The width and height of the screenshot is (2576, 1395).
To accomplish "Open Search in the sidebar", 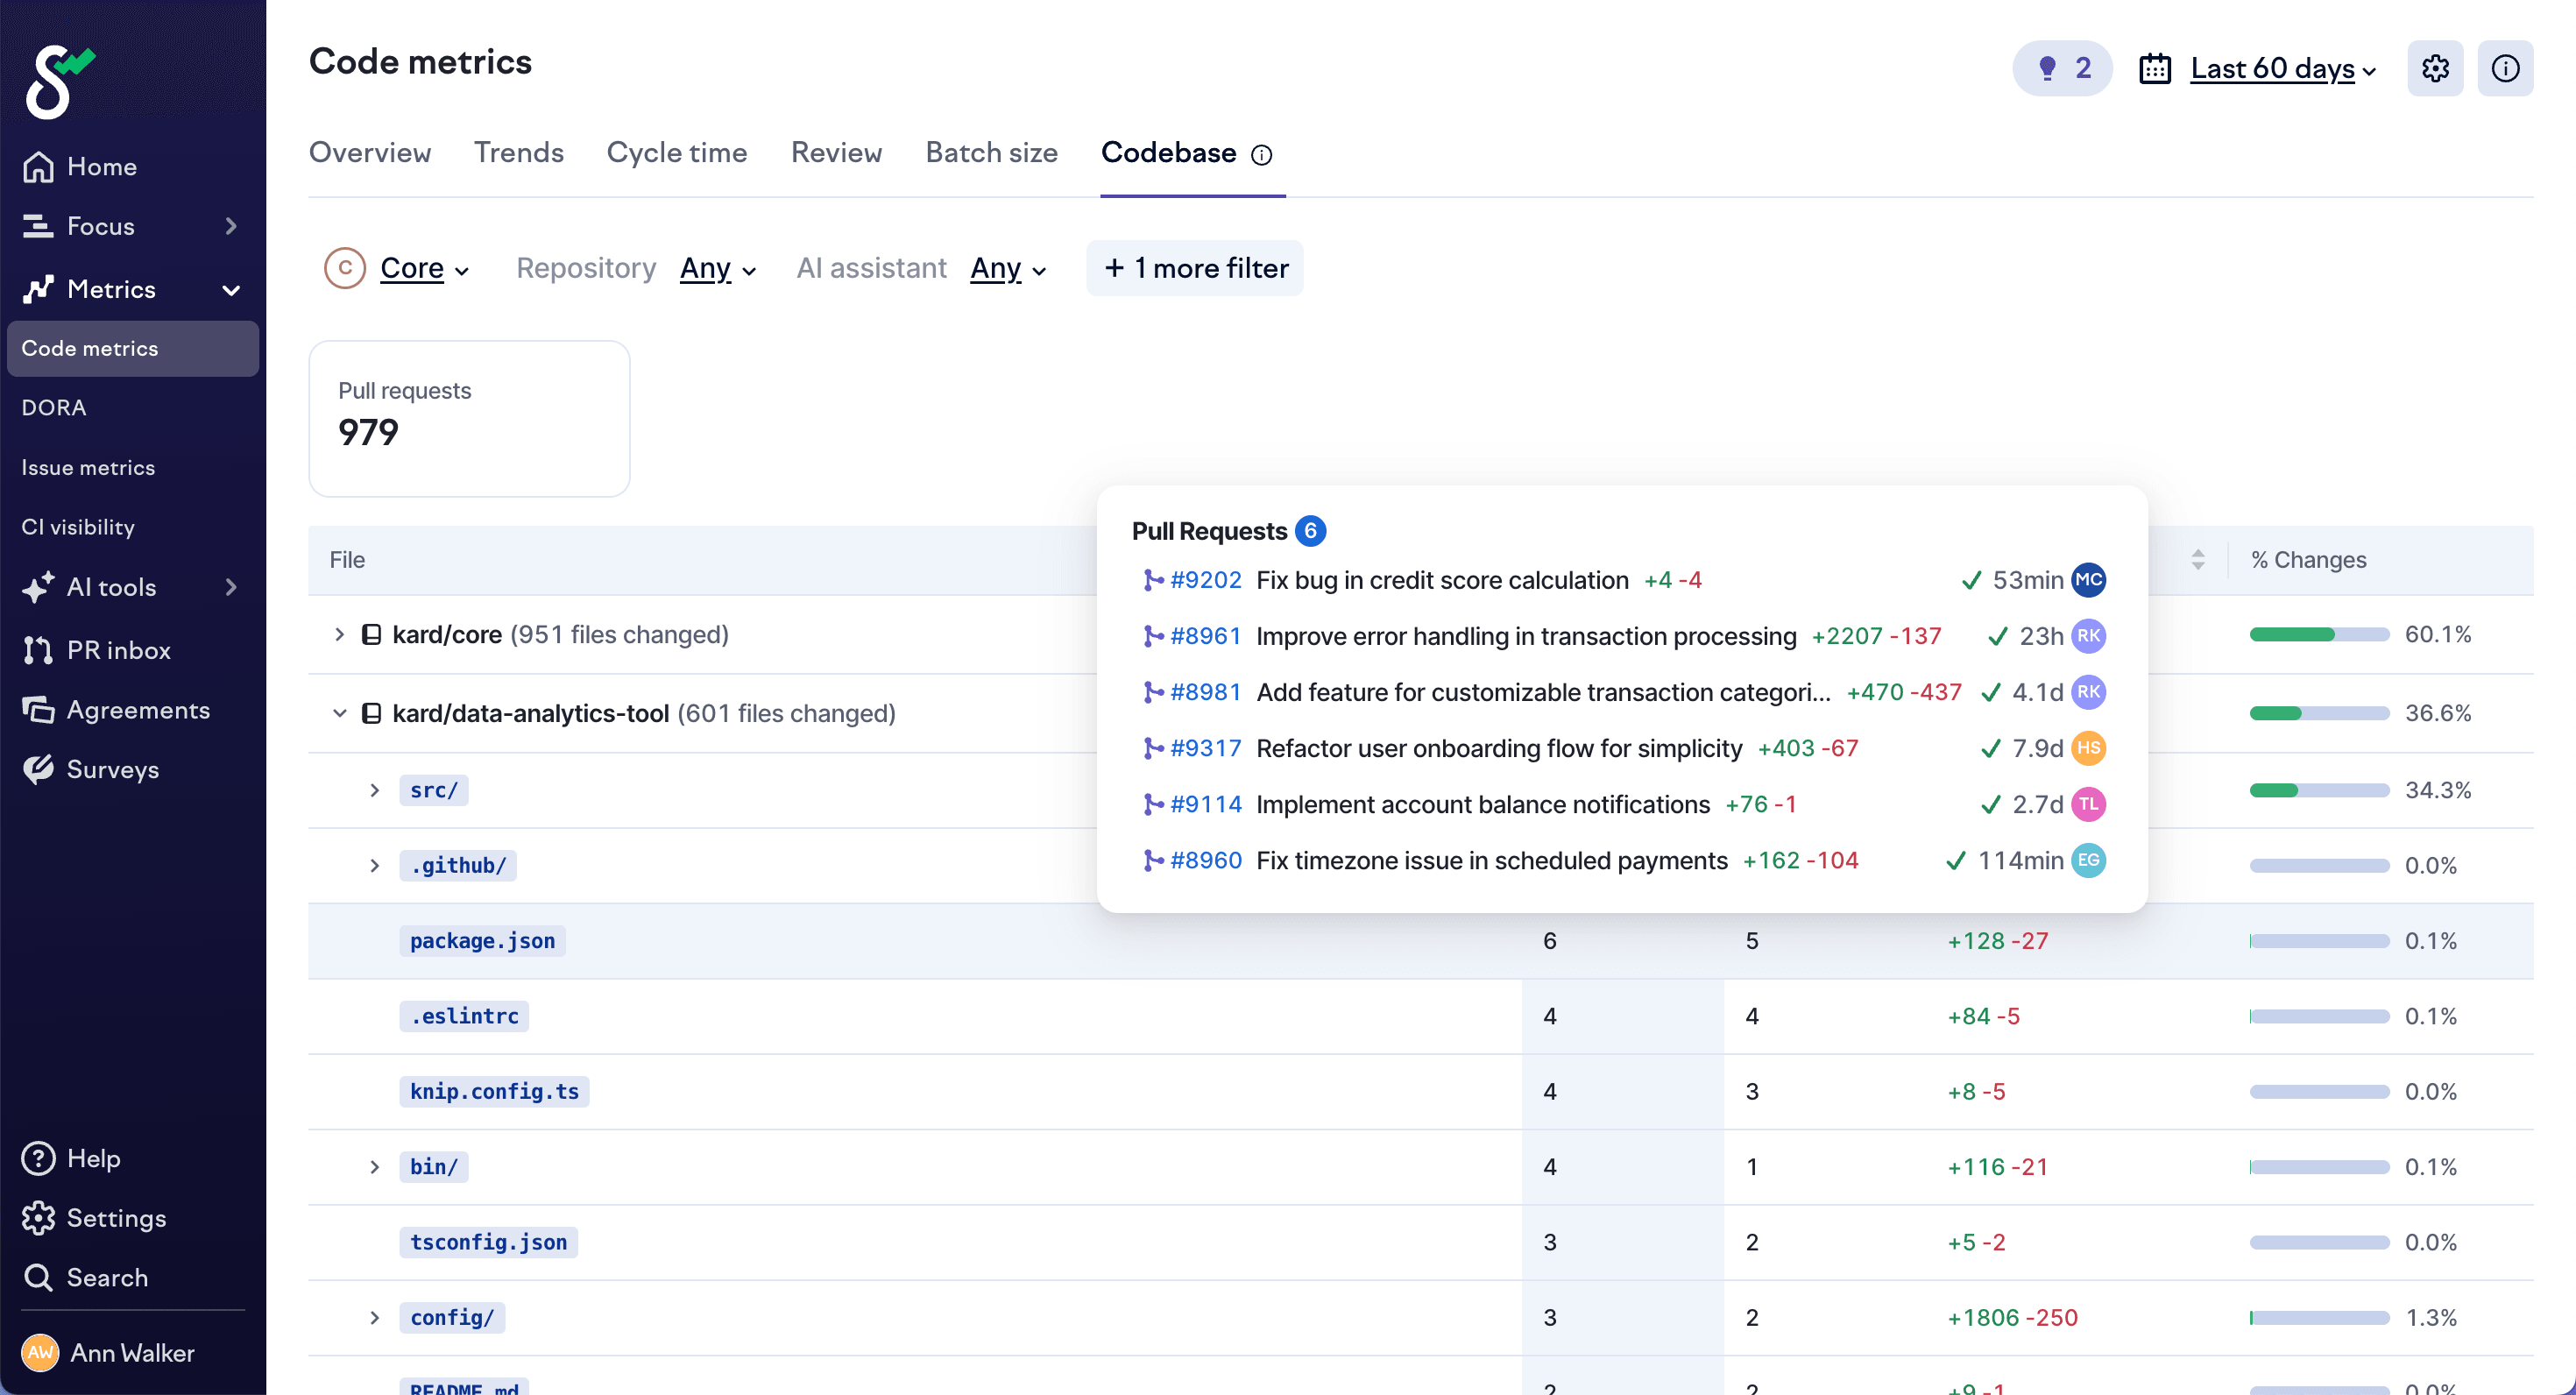I will pos(106,1277).
